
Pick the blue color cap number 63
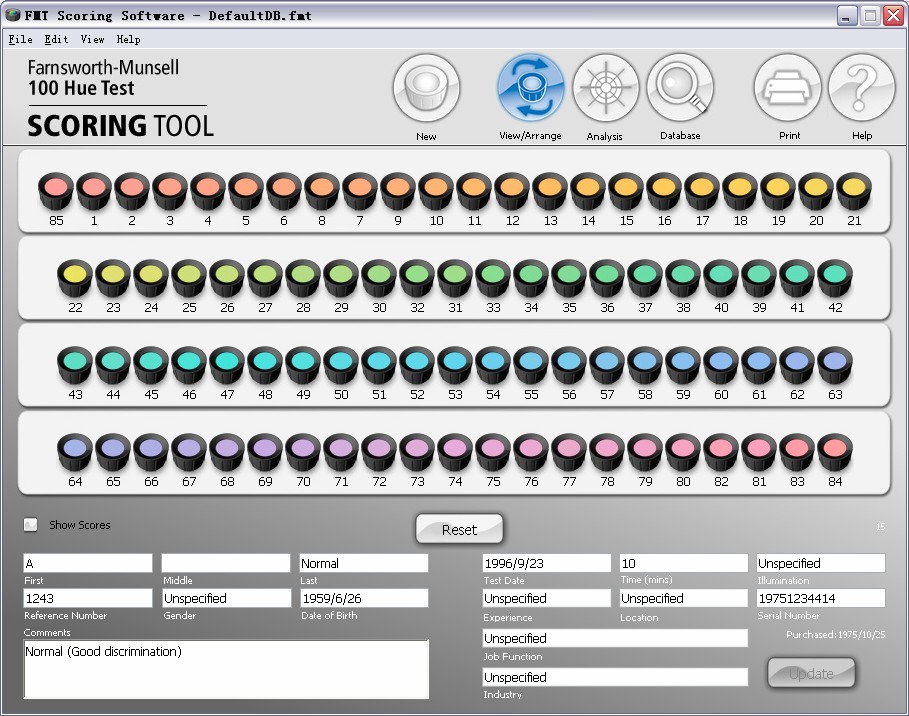pyautogui.click(x=835, y=363)
